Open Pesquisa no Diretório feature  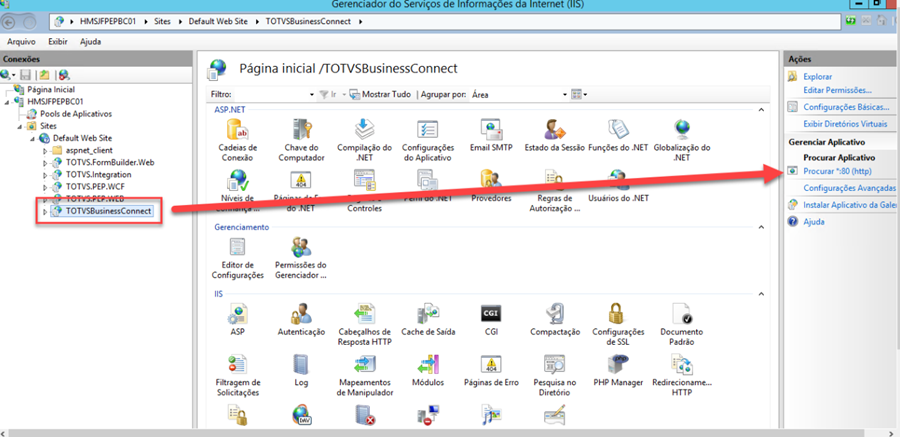[x=554, y=375]
